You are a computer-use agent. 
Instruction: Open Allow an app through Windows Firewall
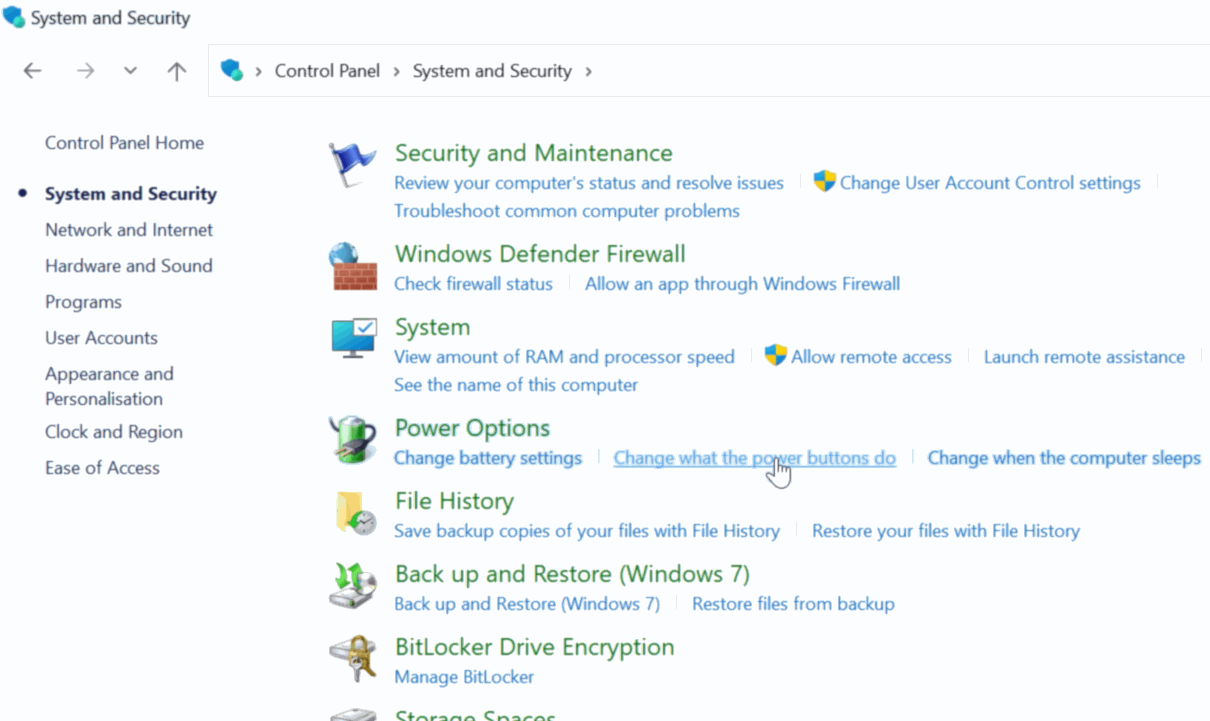click(x=742, y=284)
